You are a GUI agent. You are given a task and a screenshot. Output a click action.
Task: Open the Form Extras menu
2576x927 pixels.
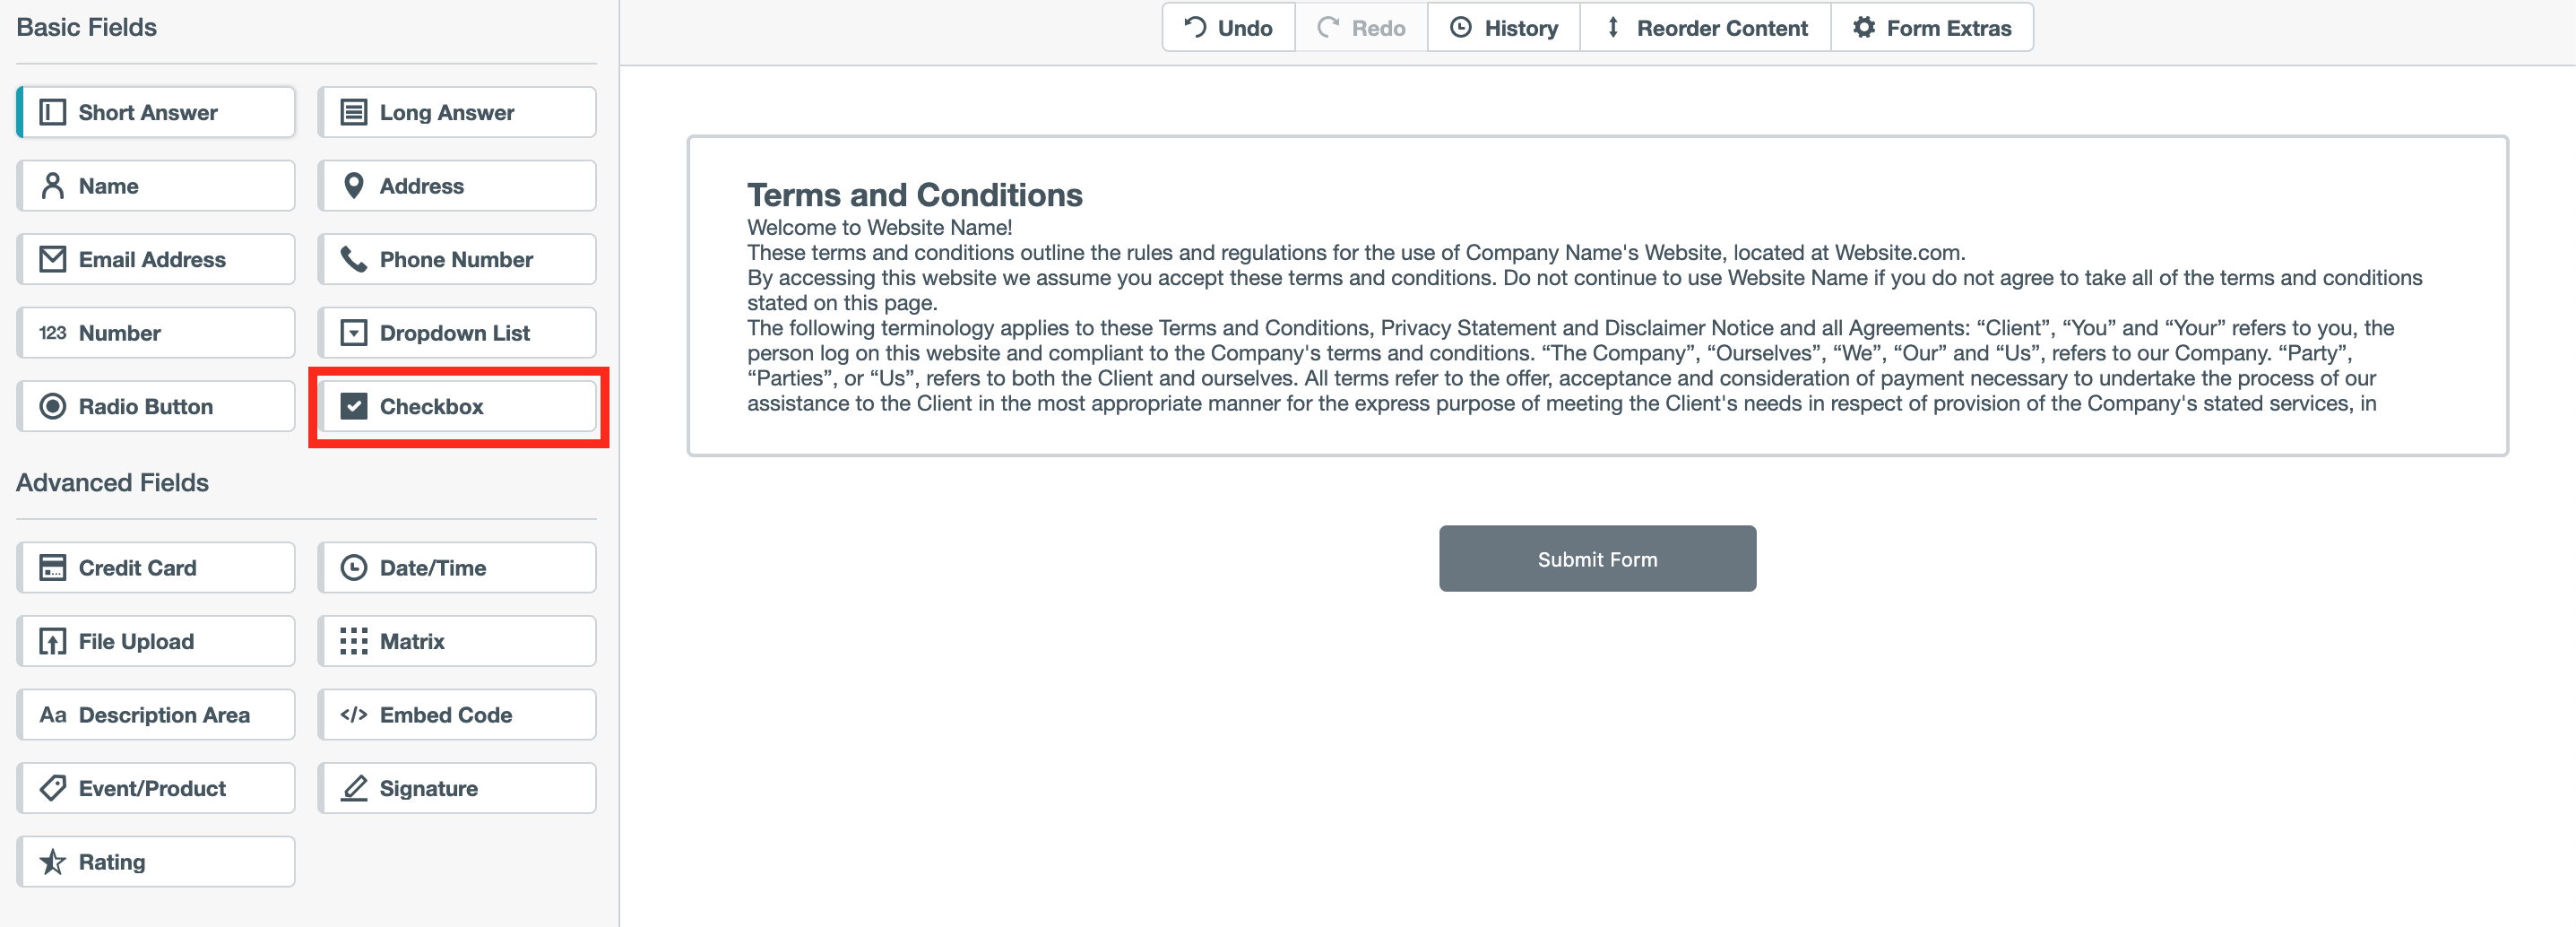coord(1931,28)
